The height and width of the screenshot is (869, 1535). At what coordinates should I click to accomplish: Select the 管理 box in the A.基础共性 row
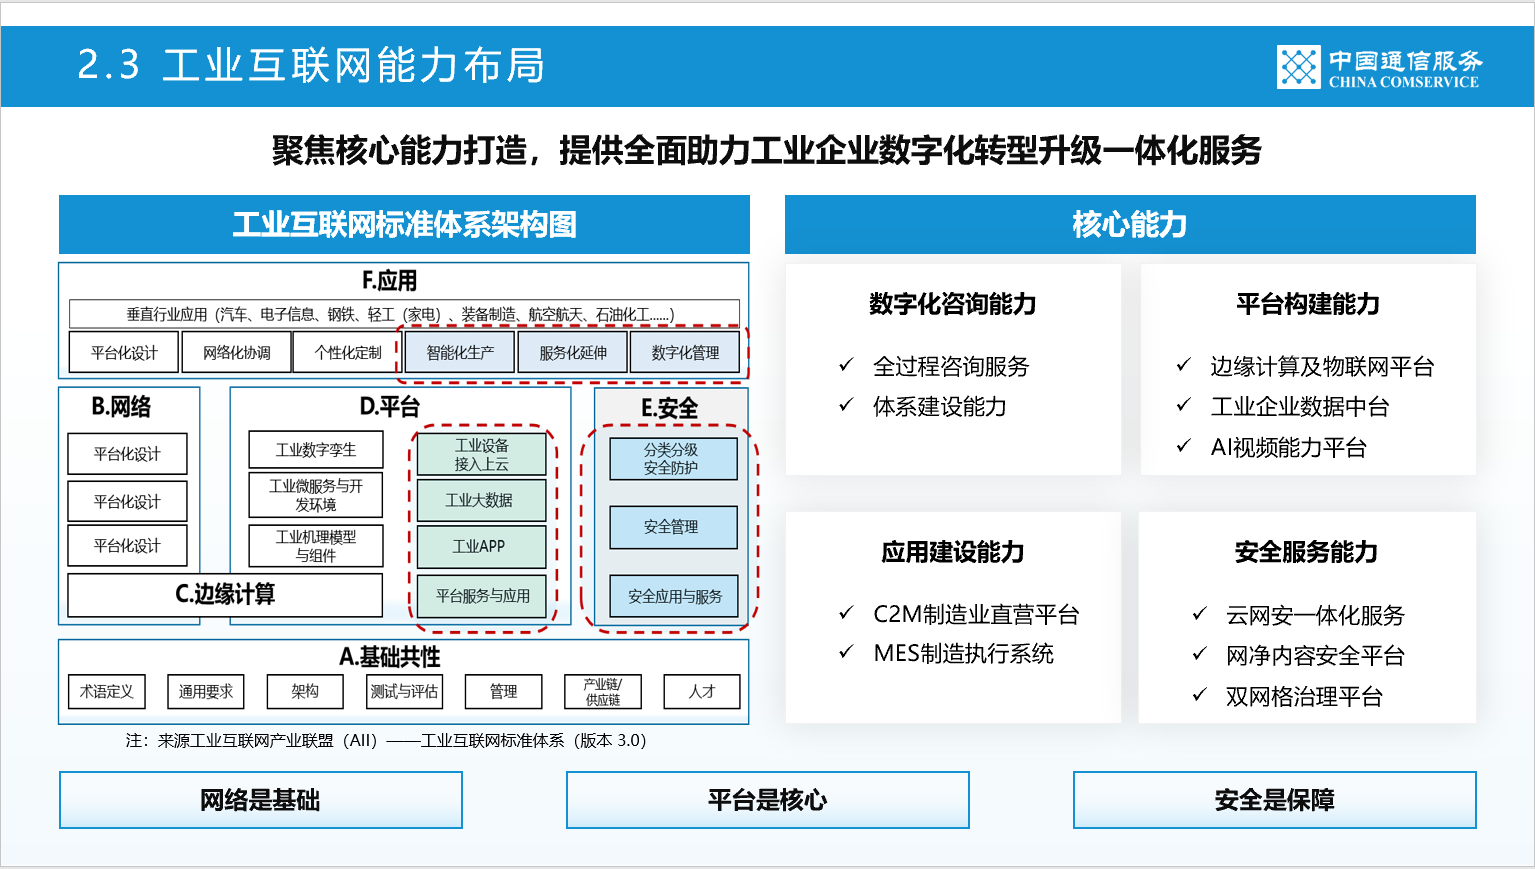click(503, 691)
